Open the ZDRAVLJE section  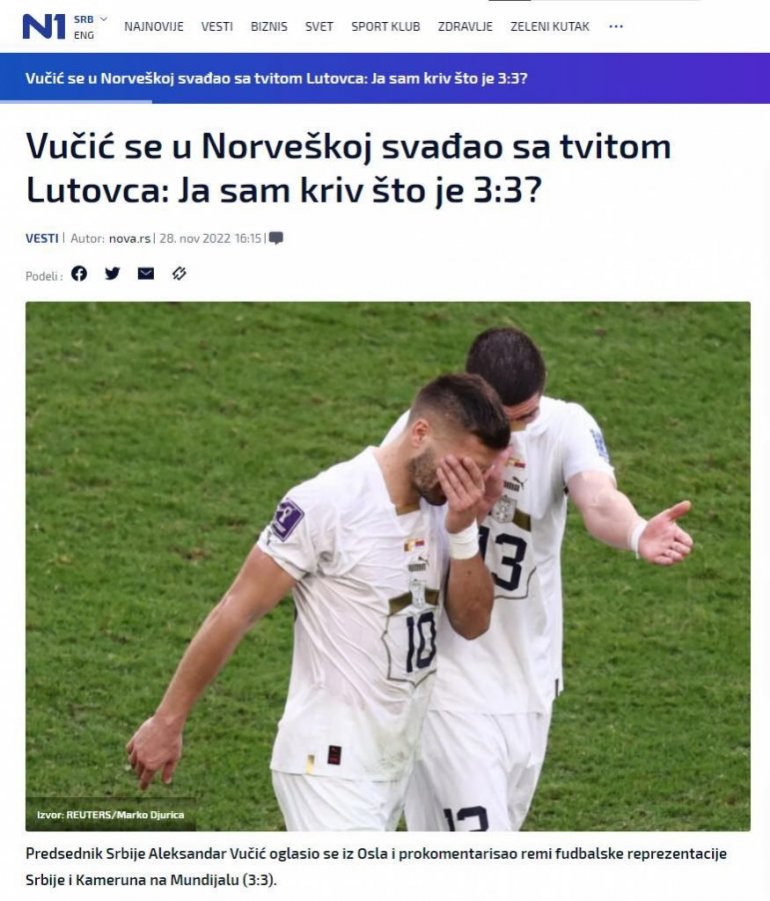pos(465,26)
